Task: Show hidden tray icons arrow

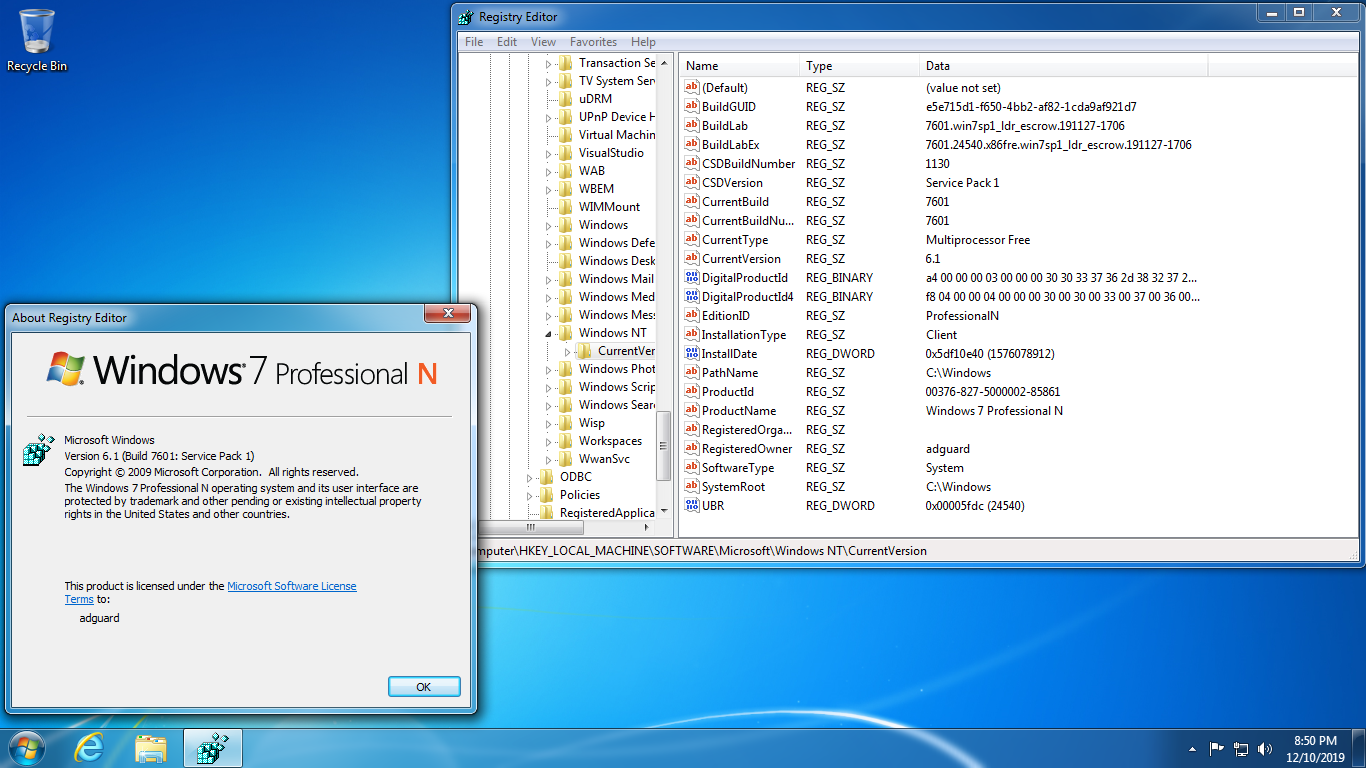Action: click(x=1192, y=748)
